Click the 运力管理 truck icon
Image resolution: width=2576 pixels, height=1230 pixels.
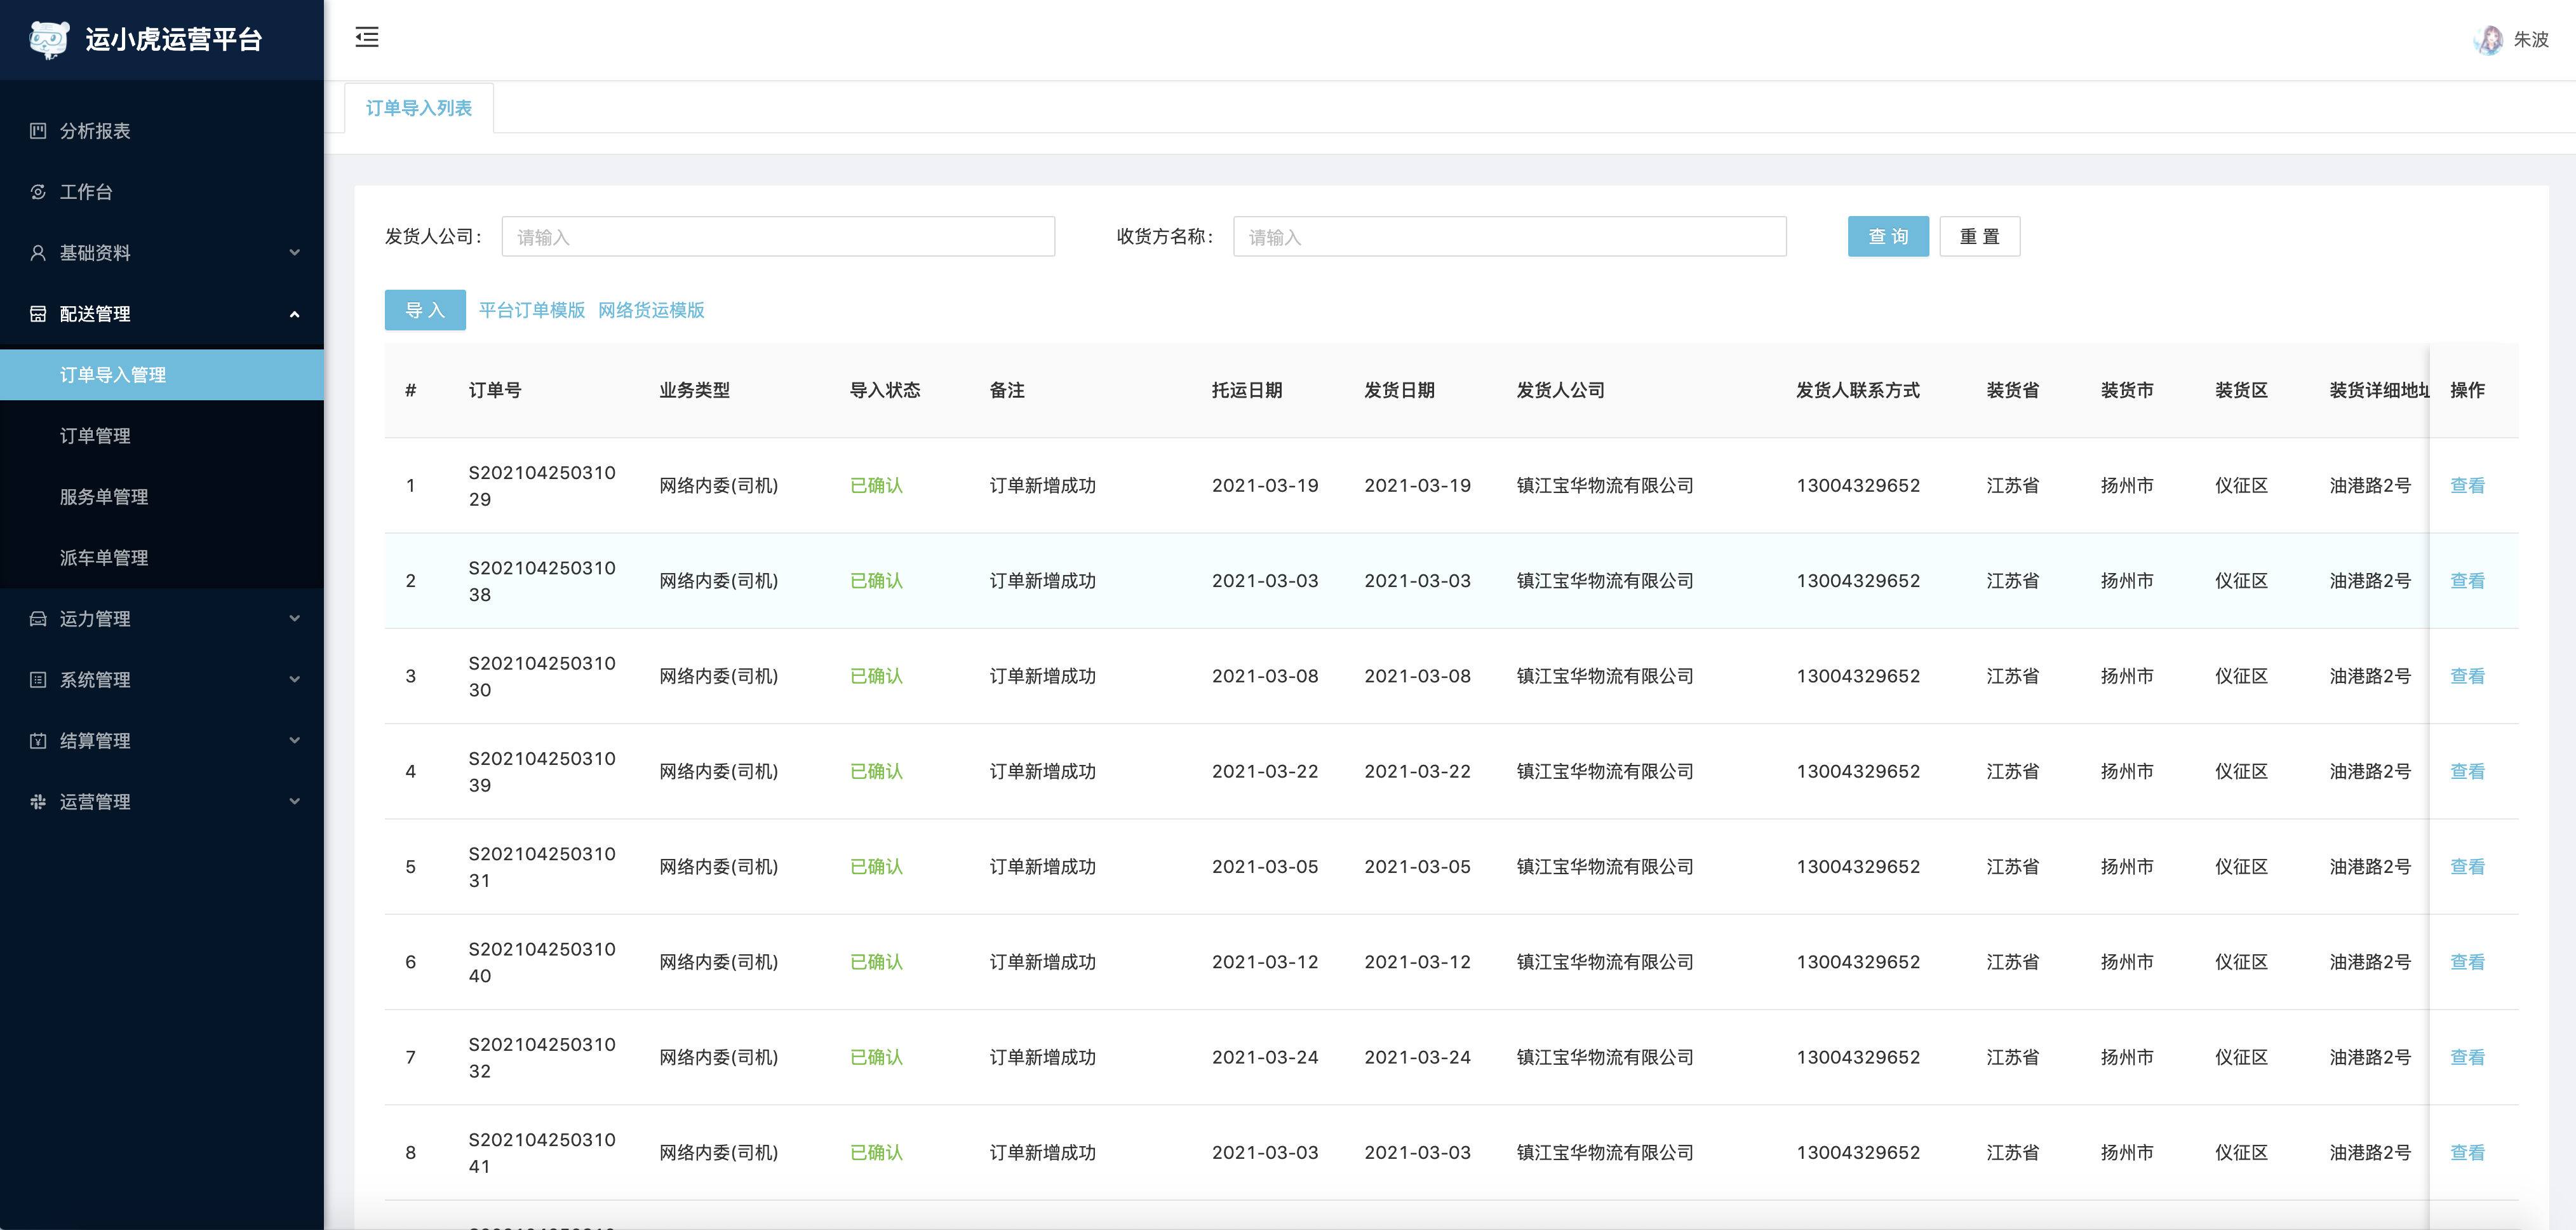tap(38, 619)
